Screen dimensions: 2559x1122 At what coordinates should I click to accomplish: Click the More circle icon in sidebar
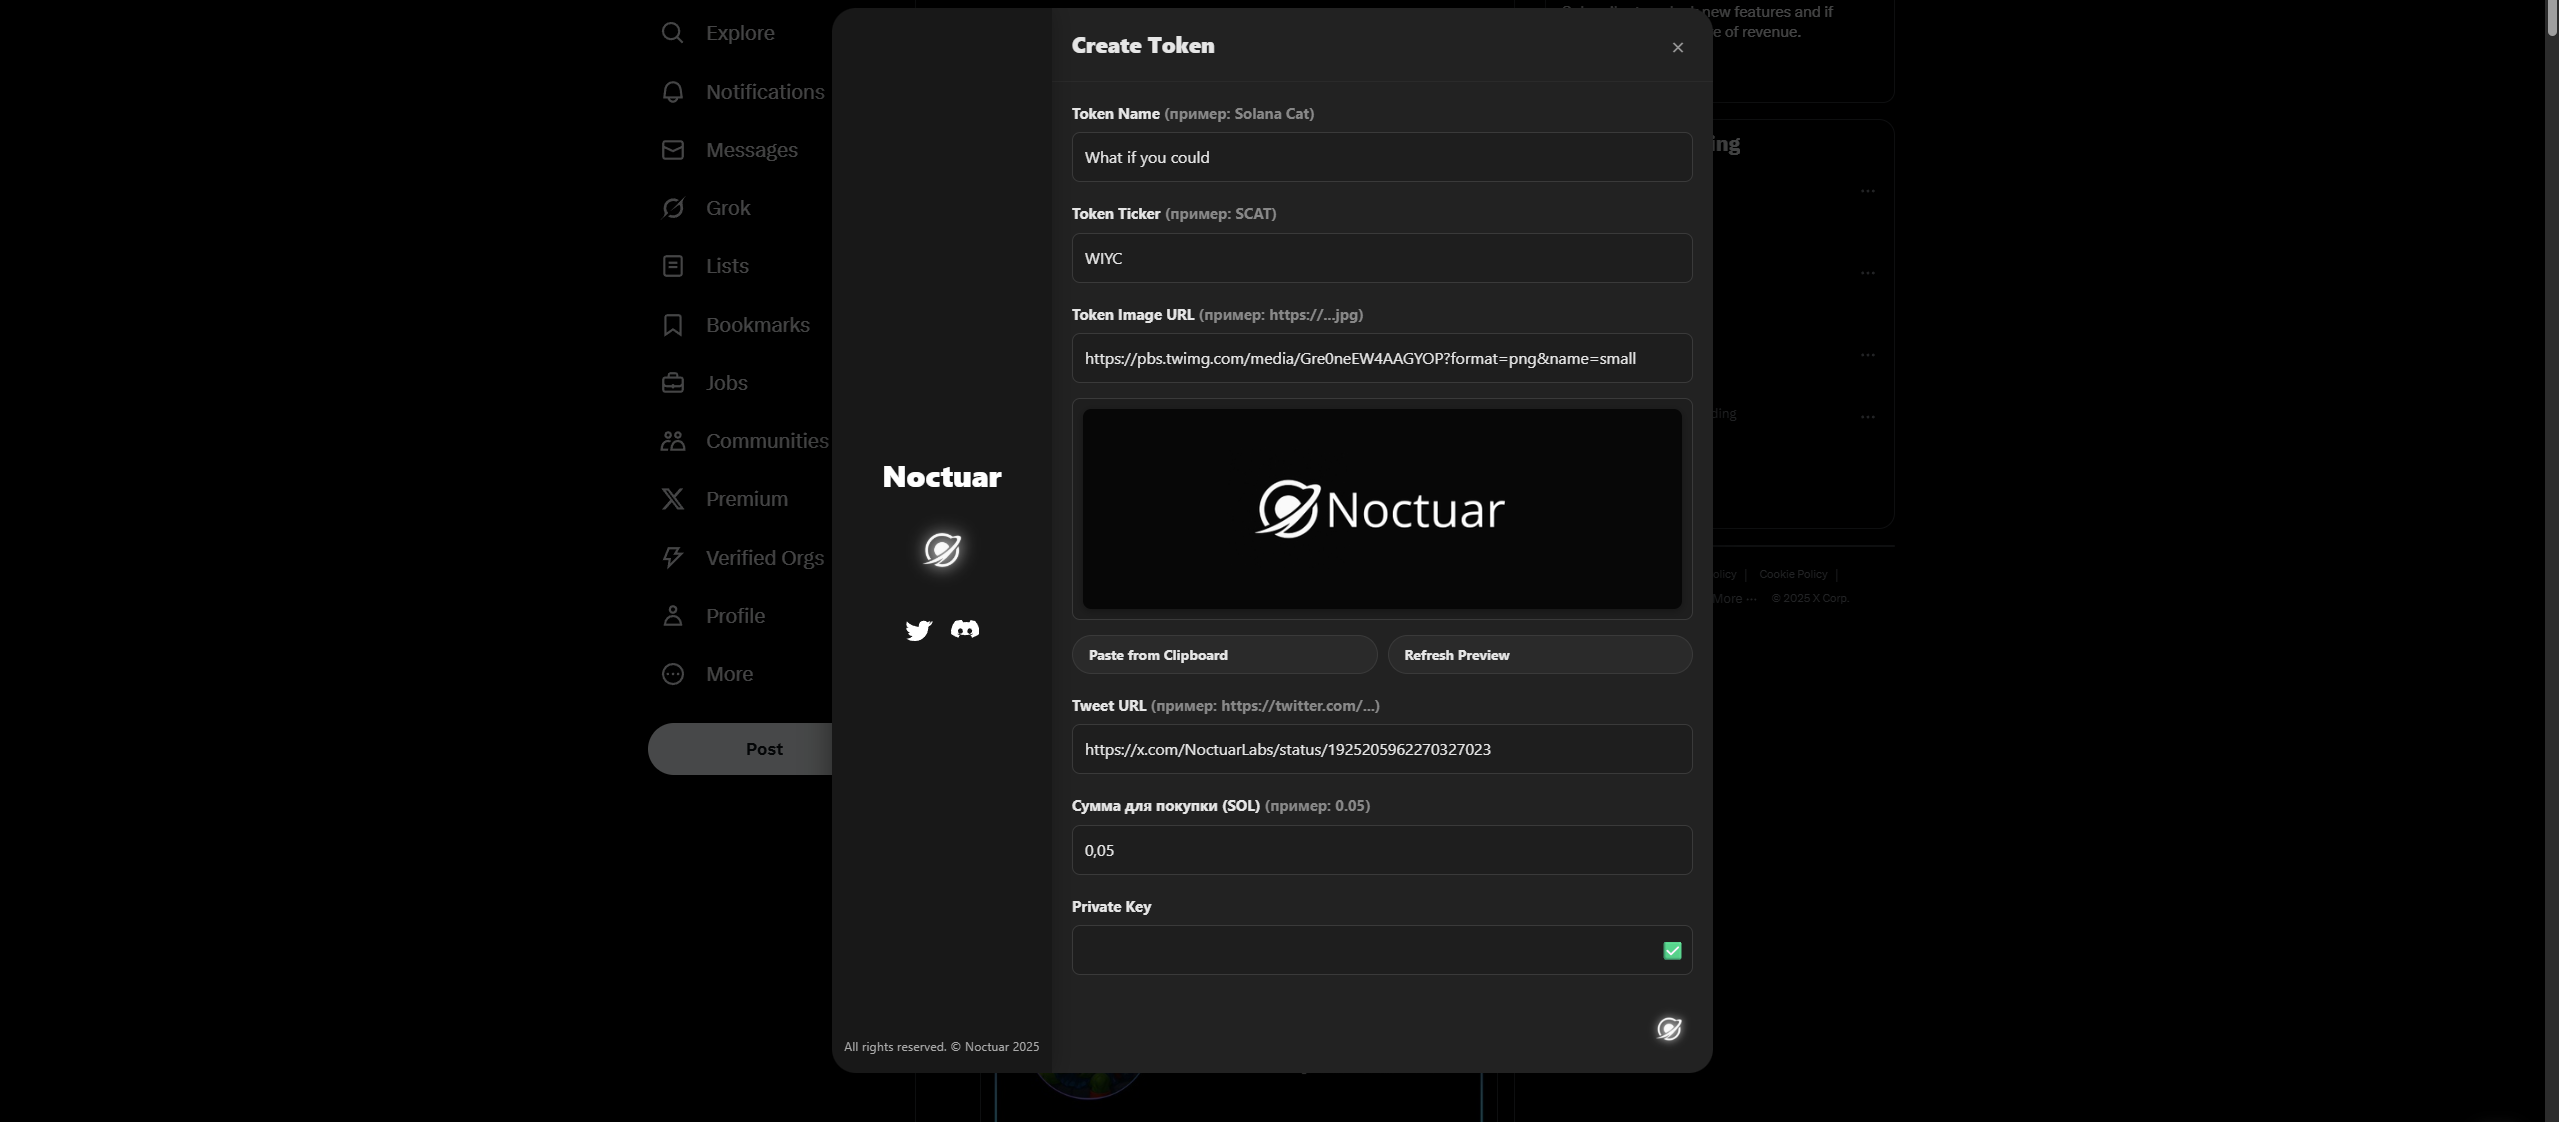pos(672,674)
